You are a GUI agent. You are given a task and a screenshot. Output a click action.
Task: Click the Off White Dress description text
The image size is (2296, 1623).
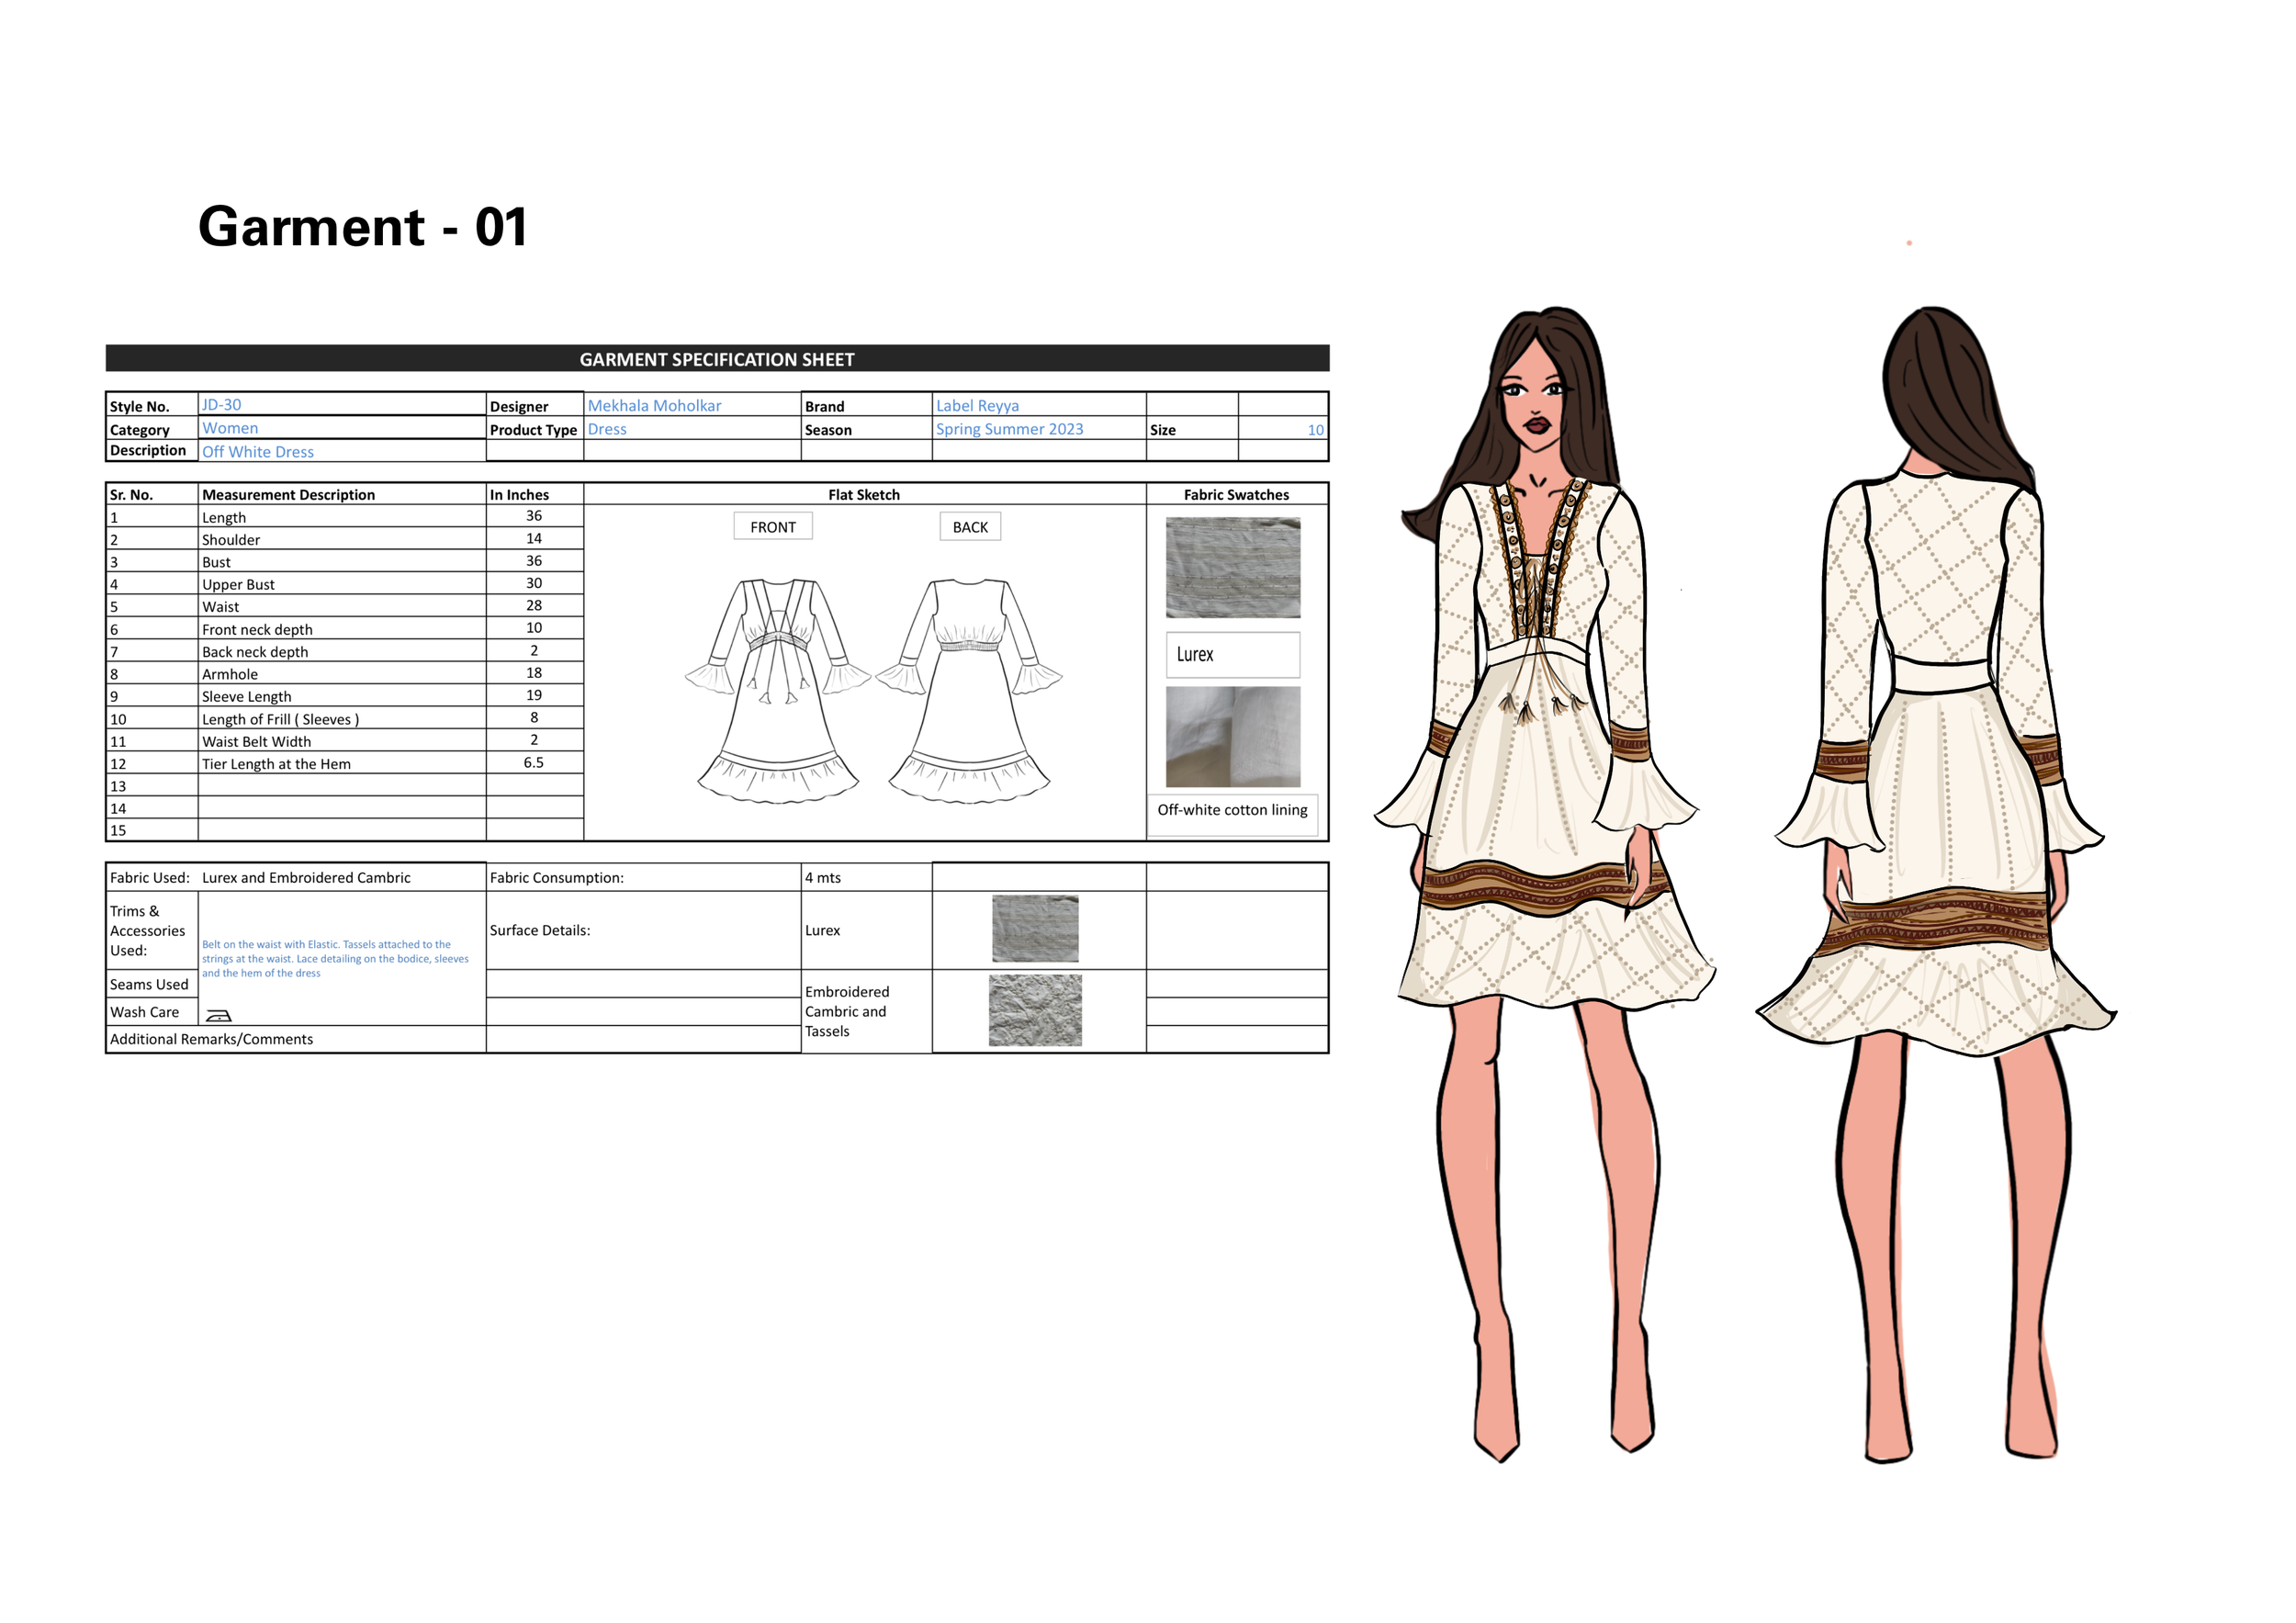coord(258,452)
